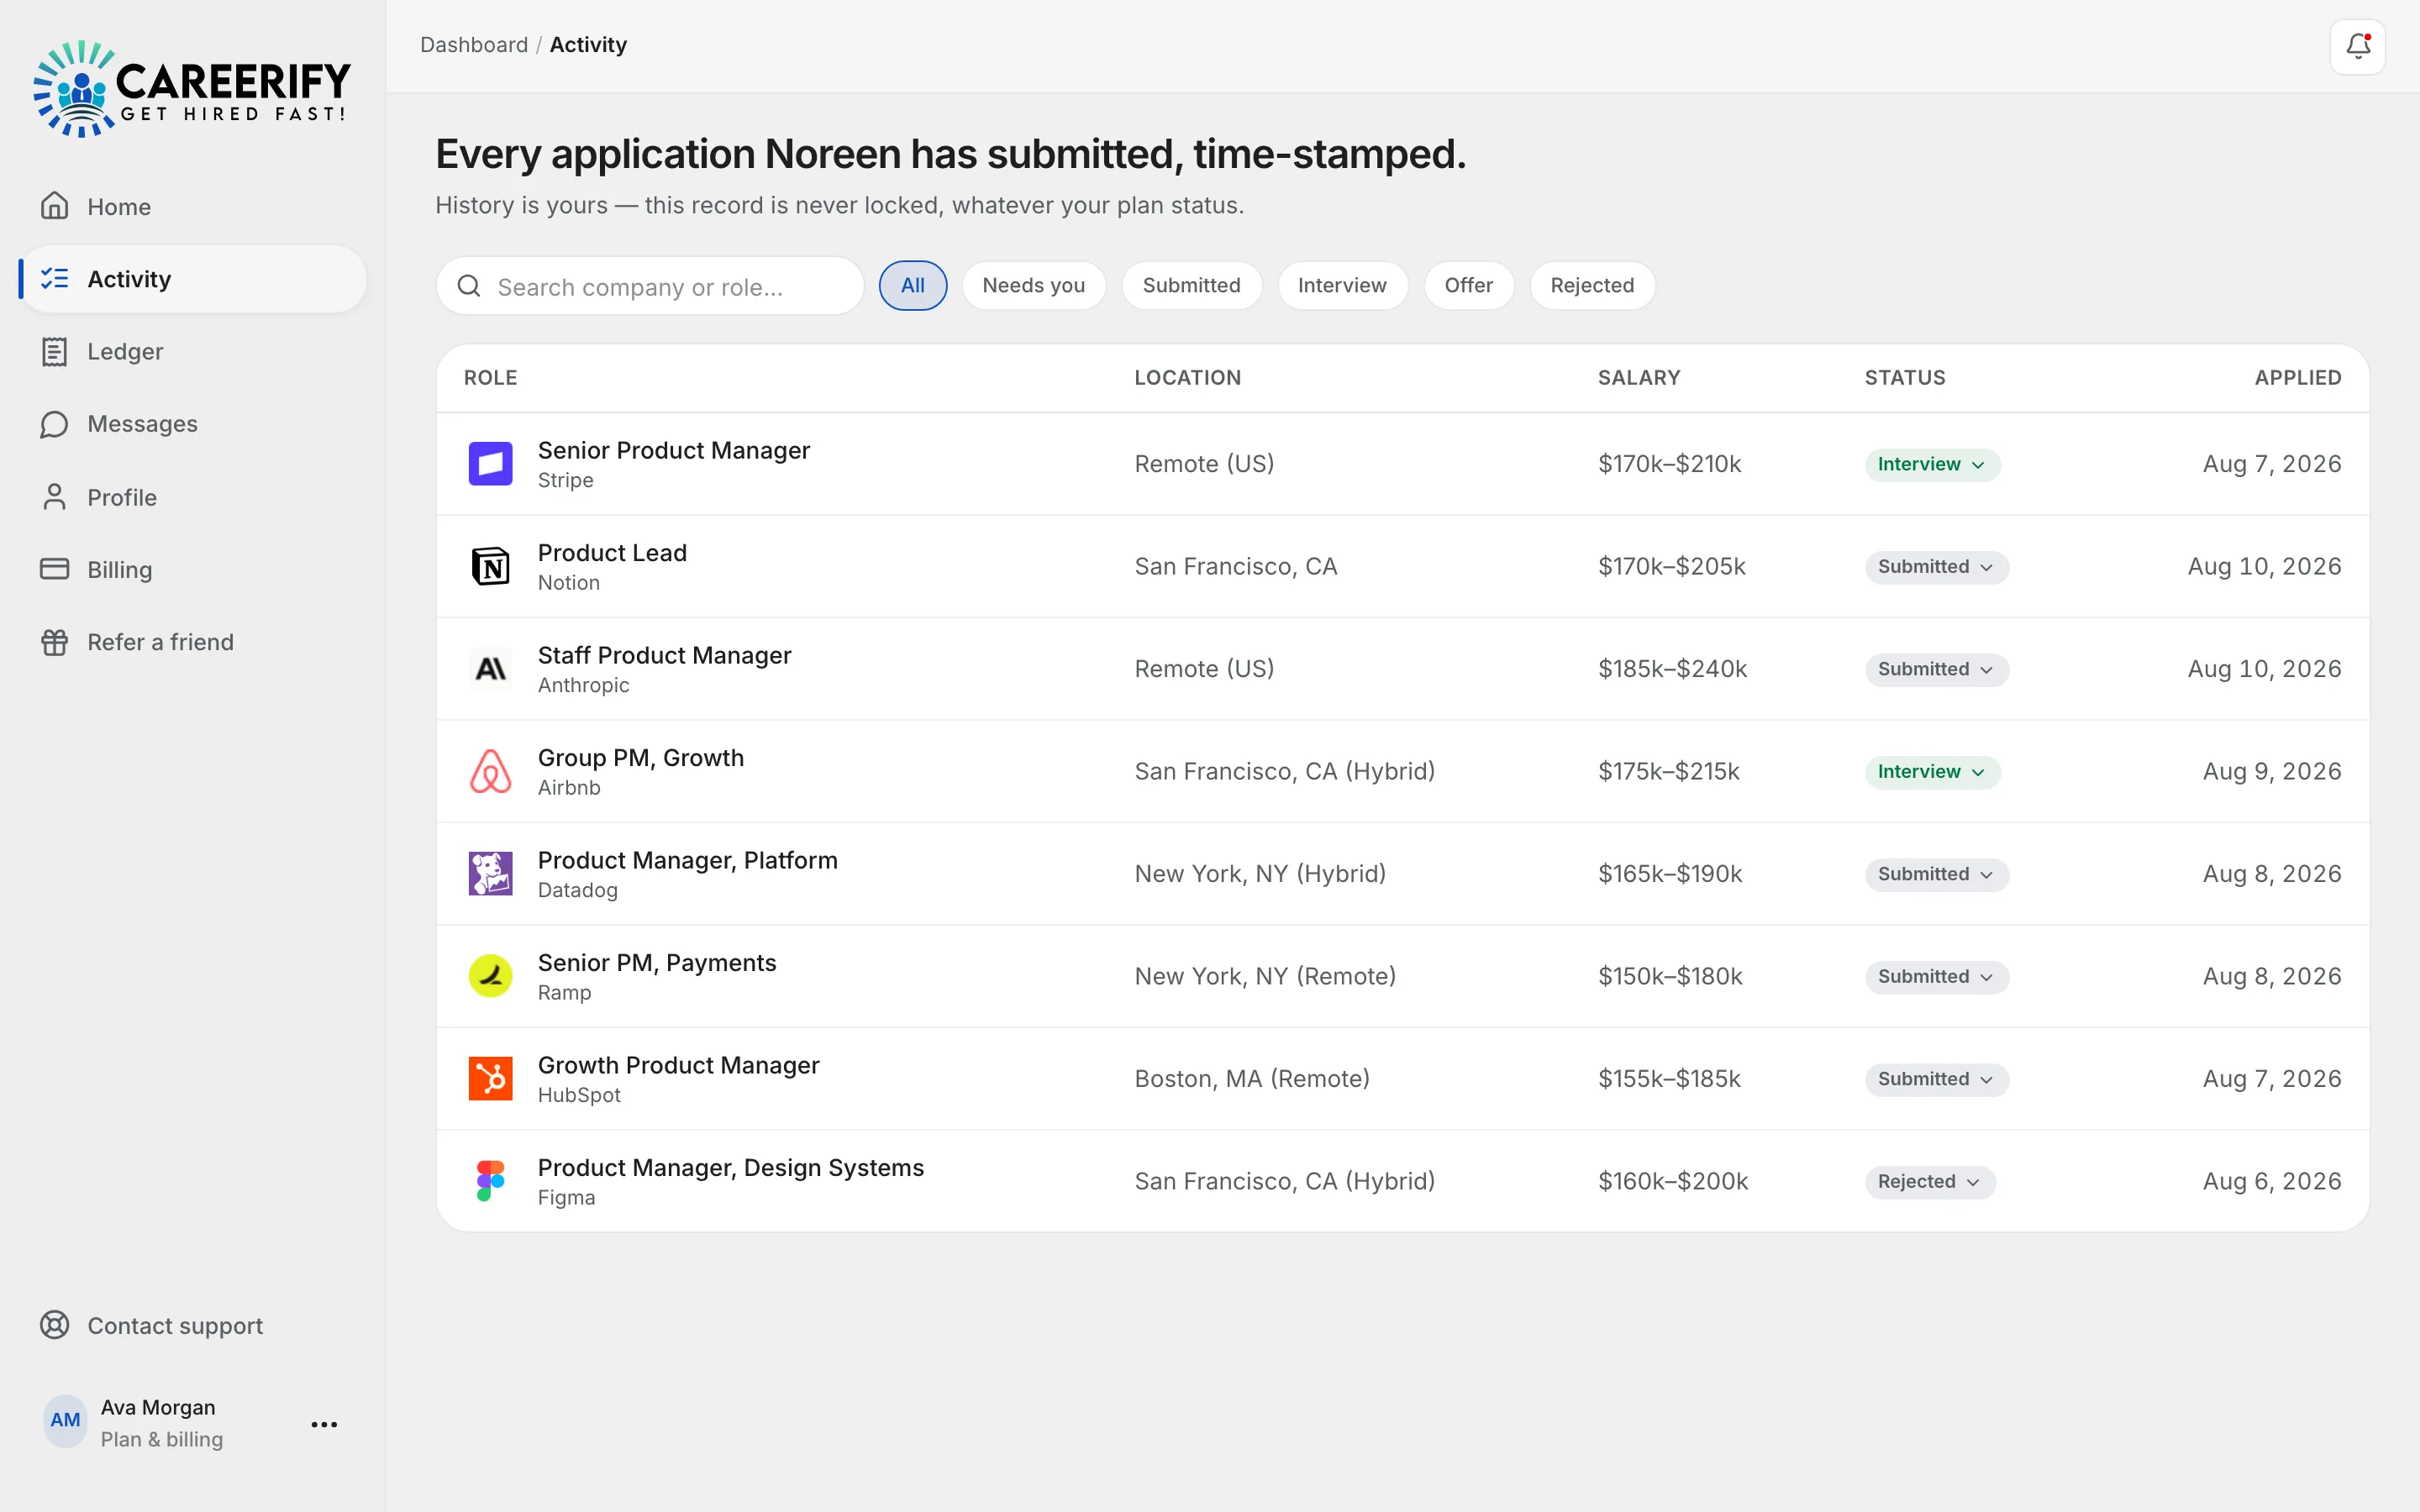Open Product Manager, Design Systems title
This screenshot has height=1512, width=2420.
[x=731, y=1168]
